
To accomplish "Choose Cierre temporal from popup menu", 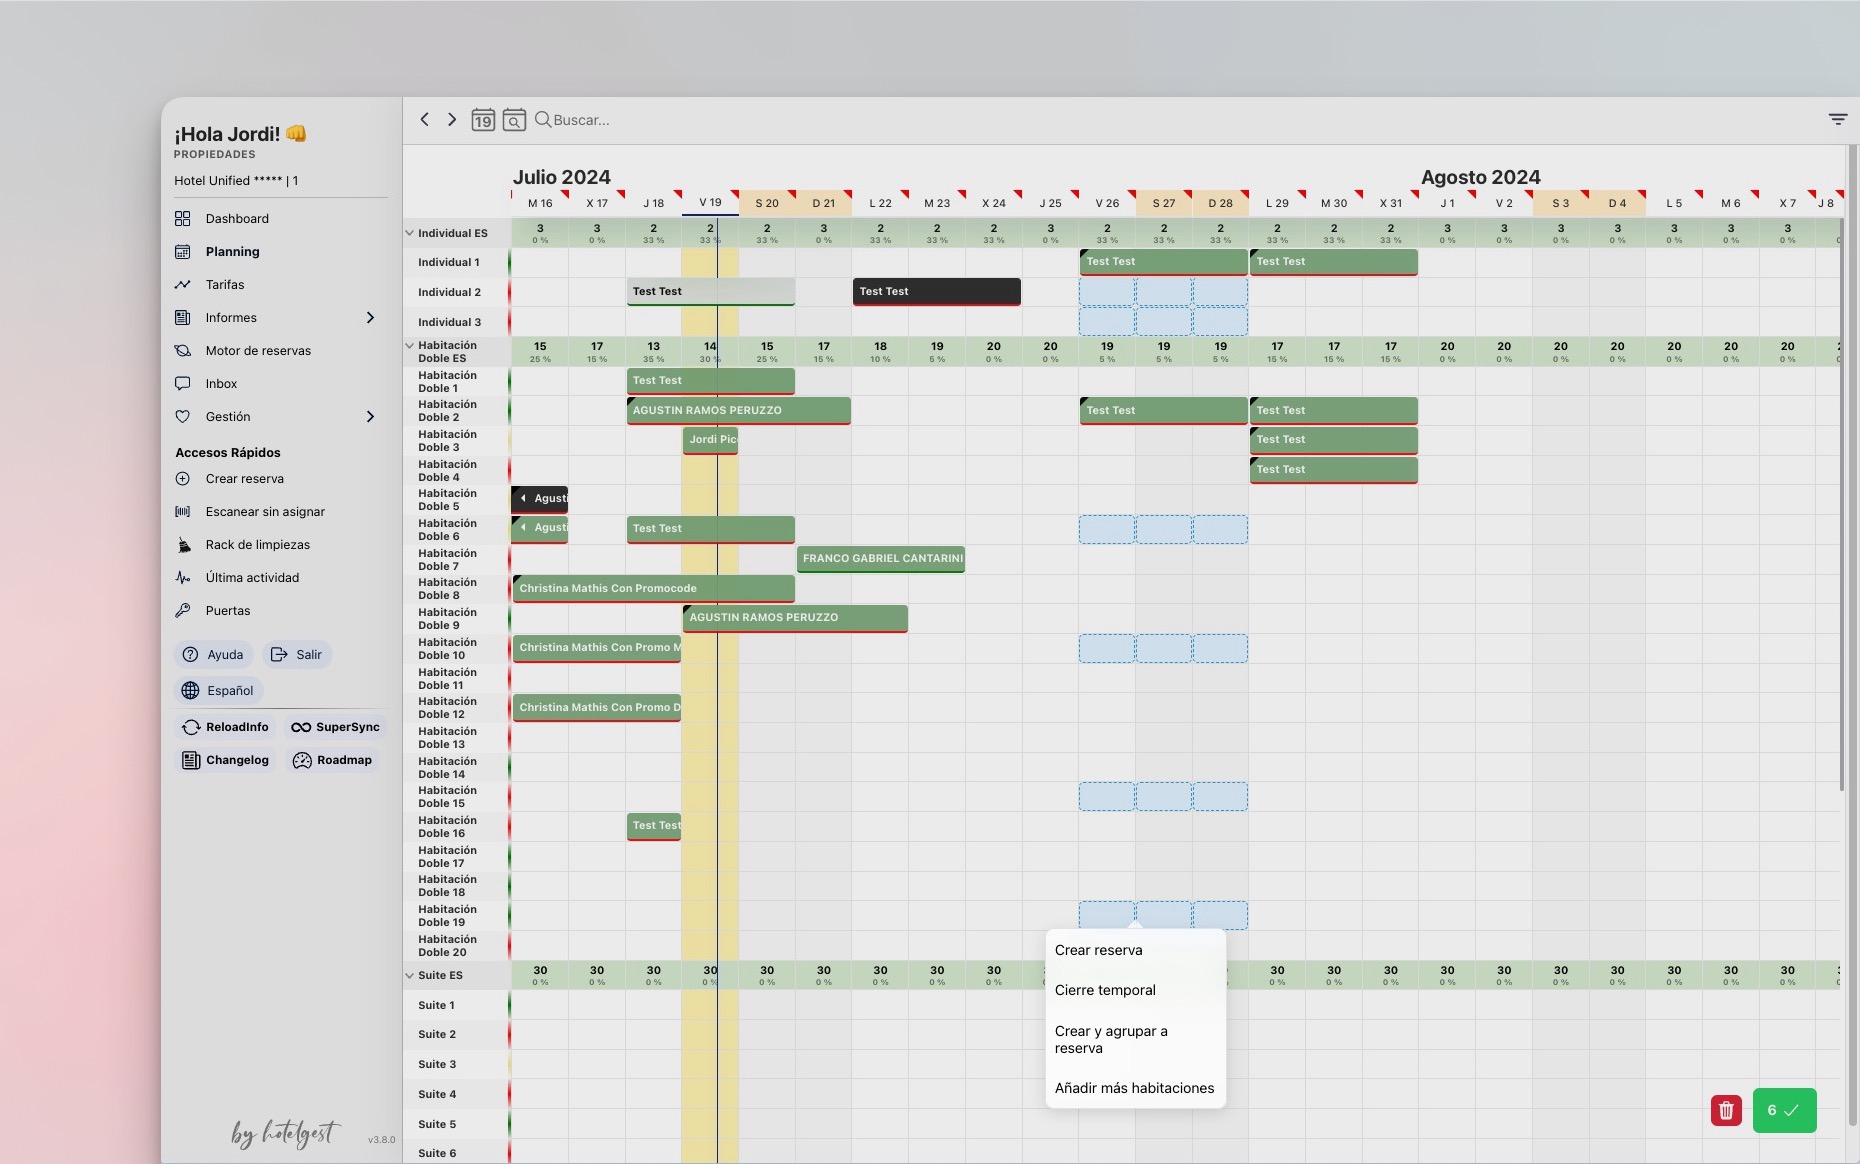I will coord(1105,990).
